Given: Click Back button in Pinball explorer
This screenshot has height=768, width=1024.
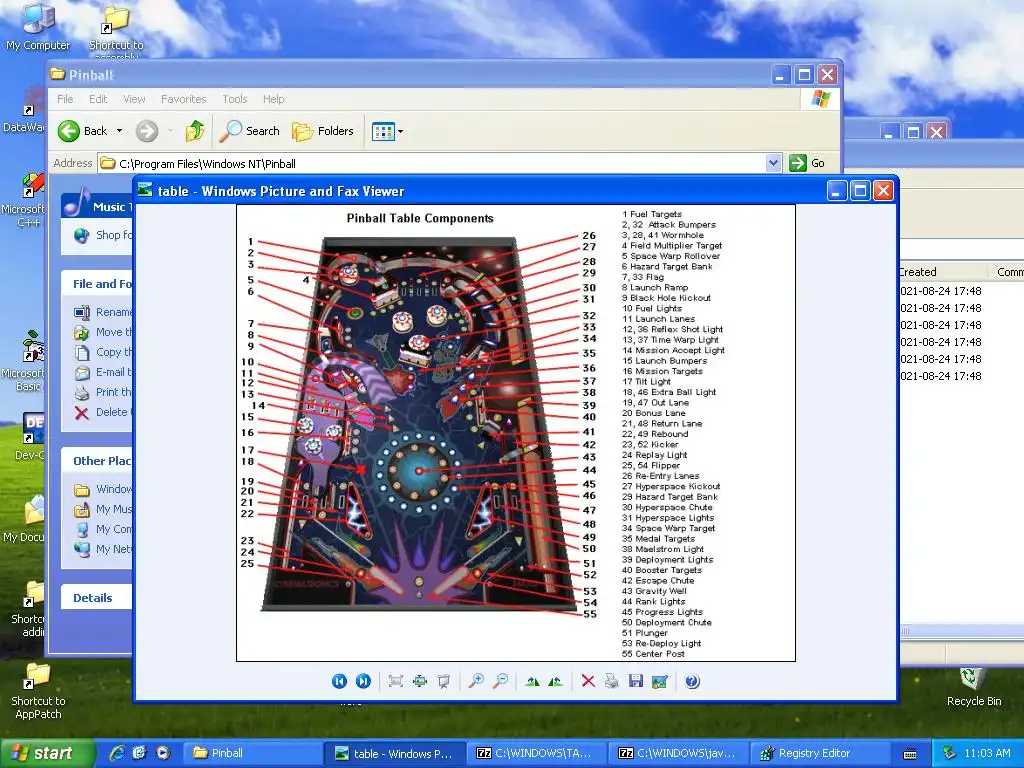Looking at the screenshot, I should tap(82, 131).
